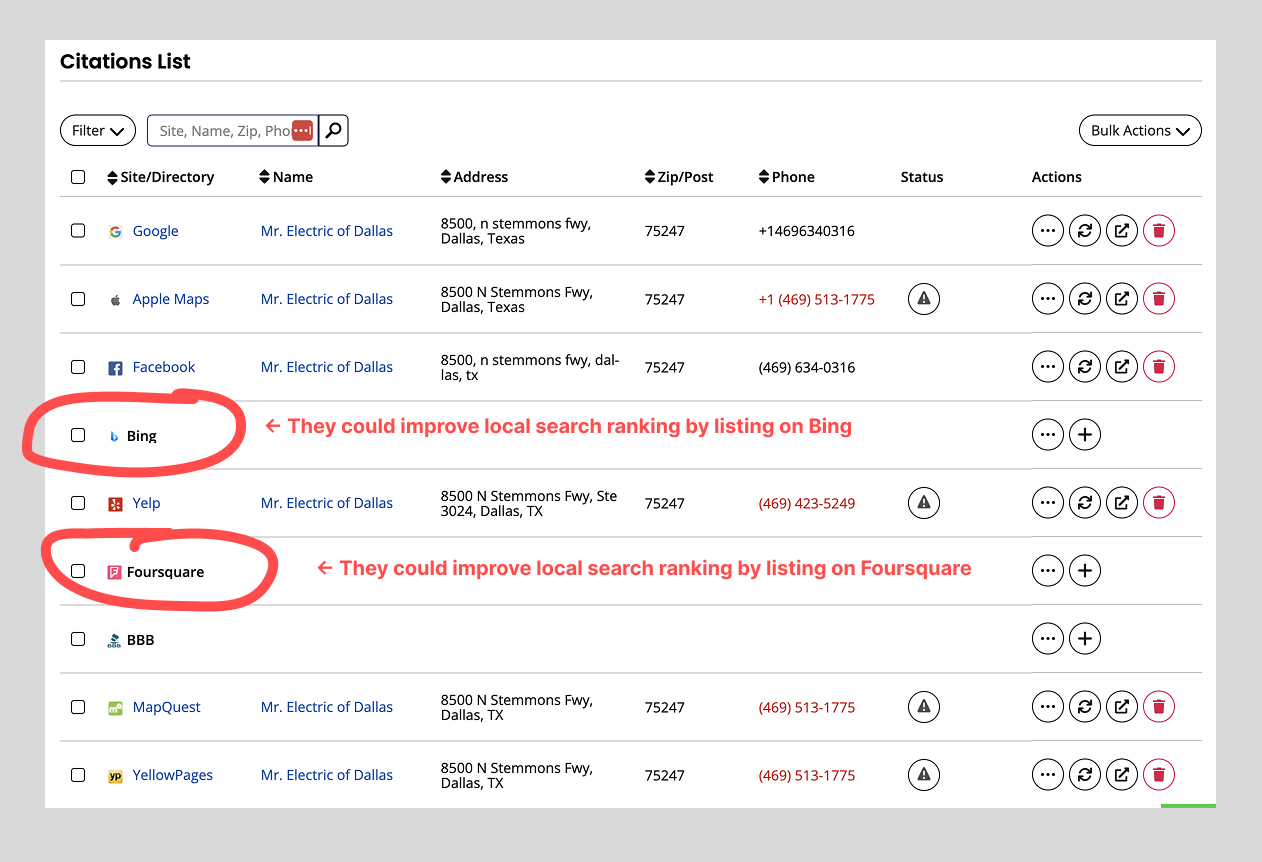Open the Facebook directory link
Image resolution: width=1262 pixels, height=862 pixels.
(x=164, y=367)
